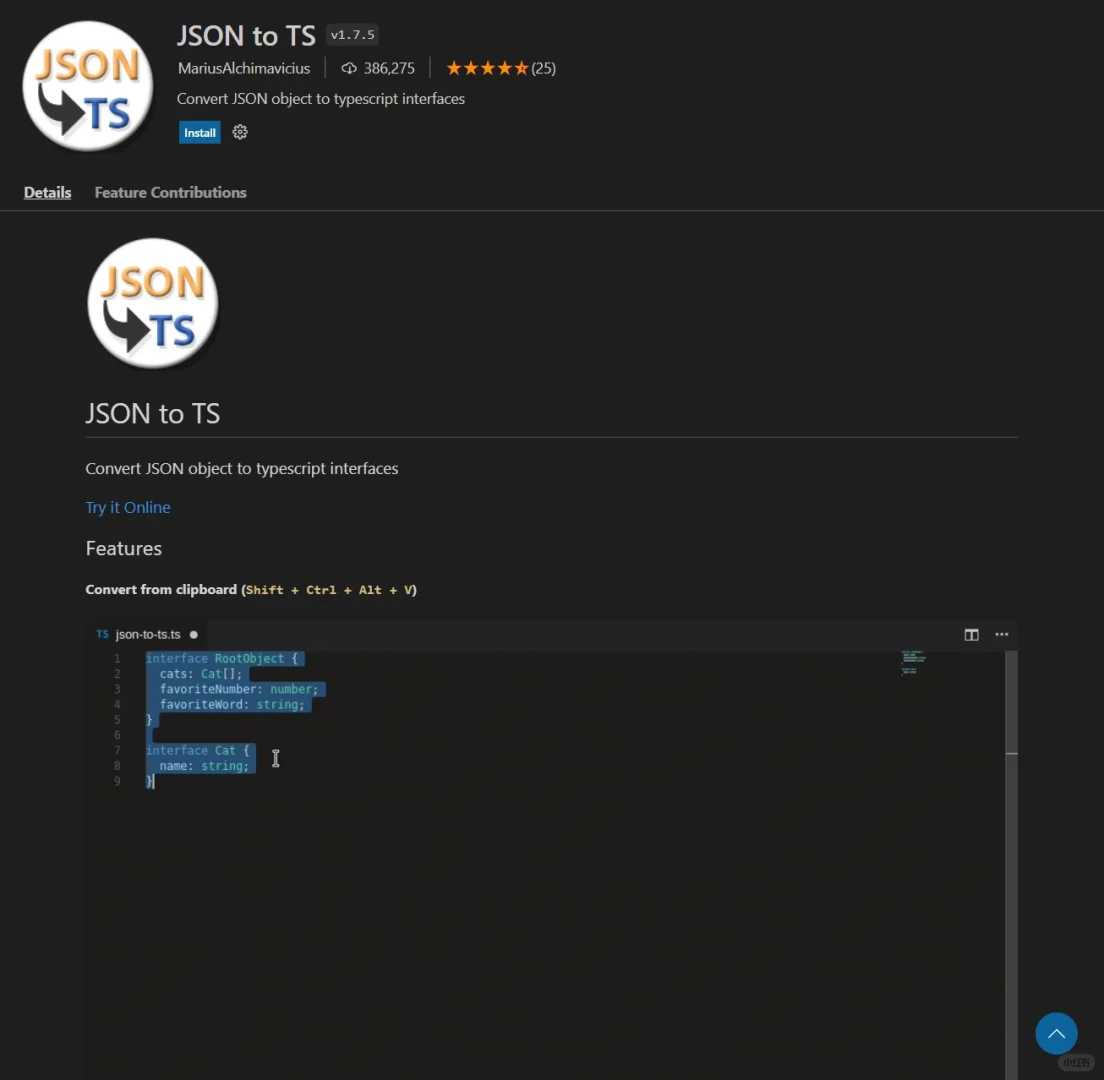Viewport: 1104px width, 1080px height.
Task: Click the vertical scrollbar in the code editor
Action: click(1013, 700)
